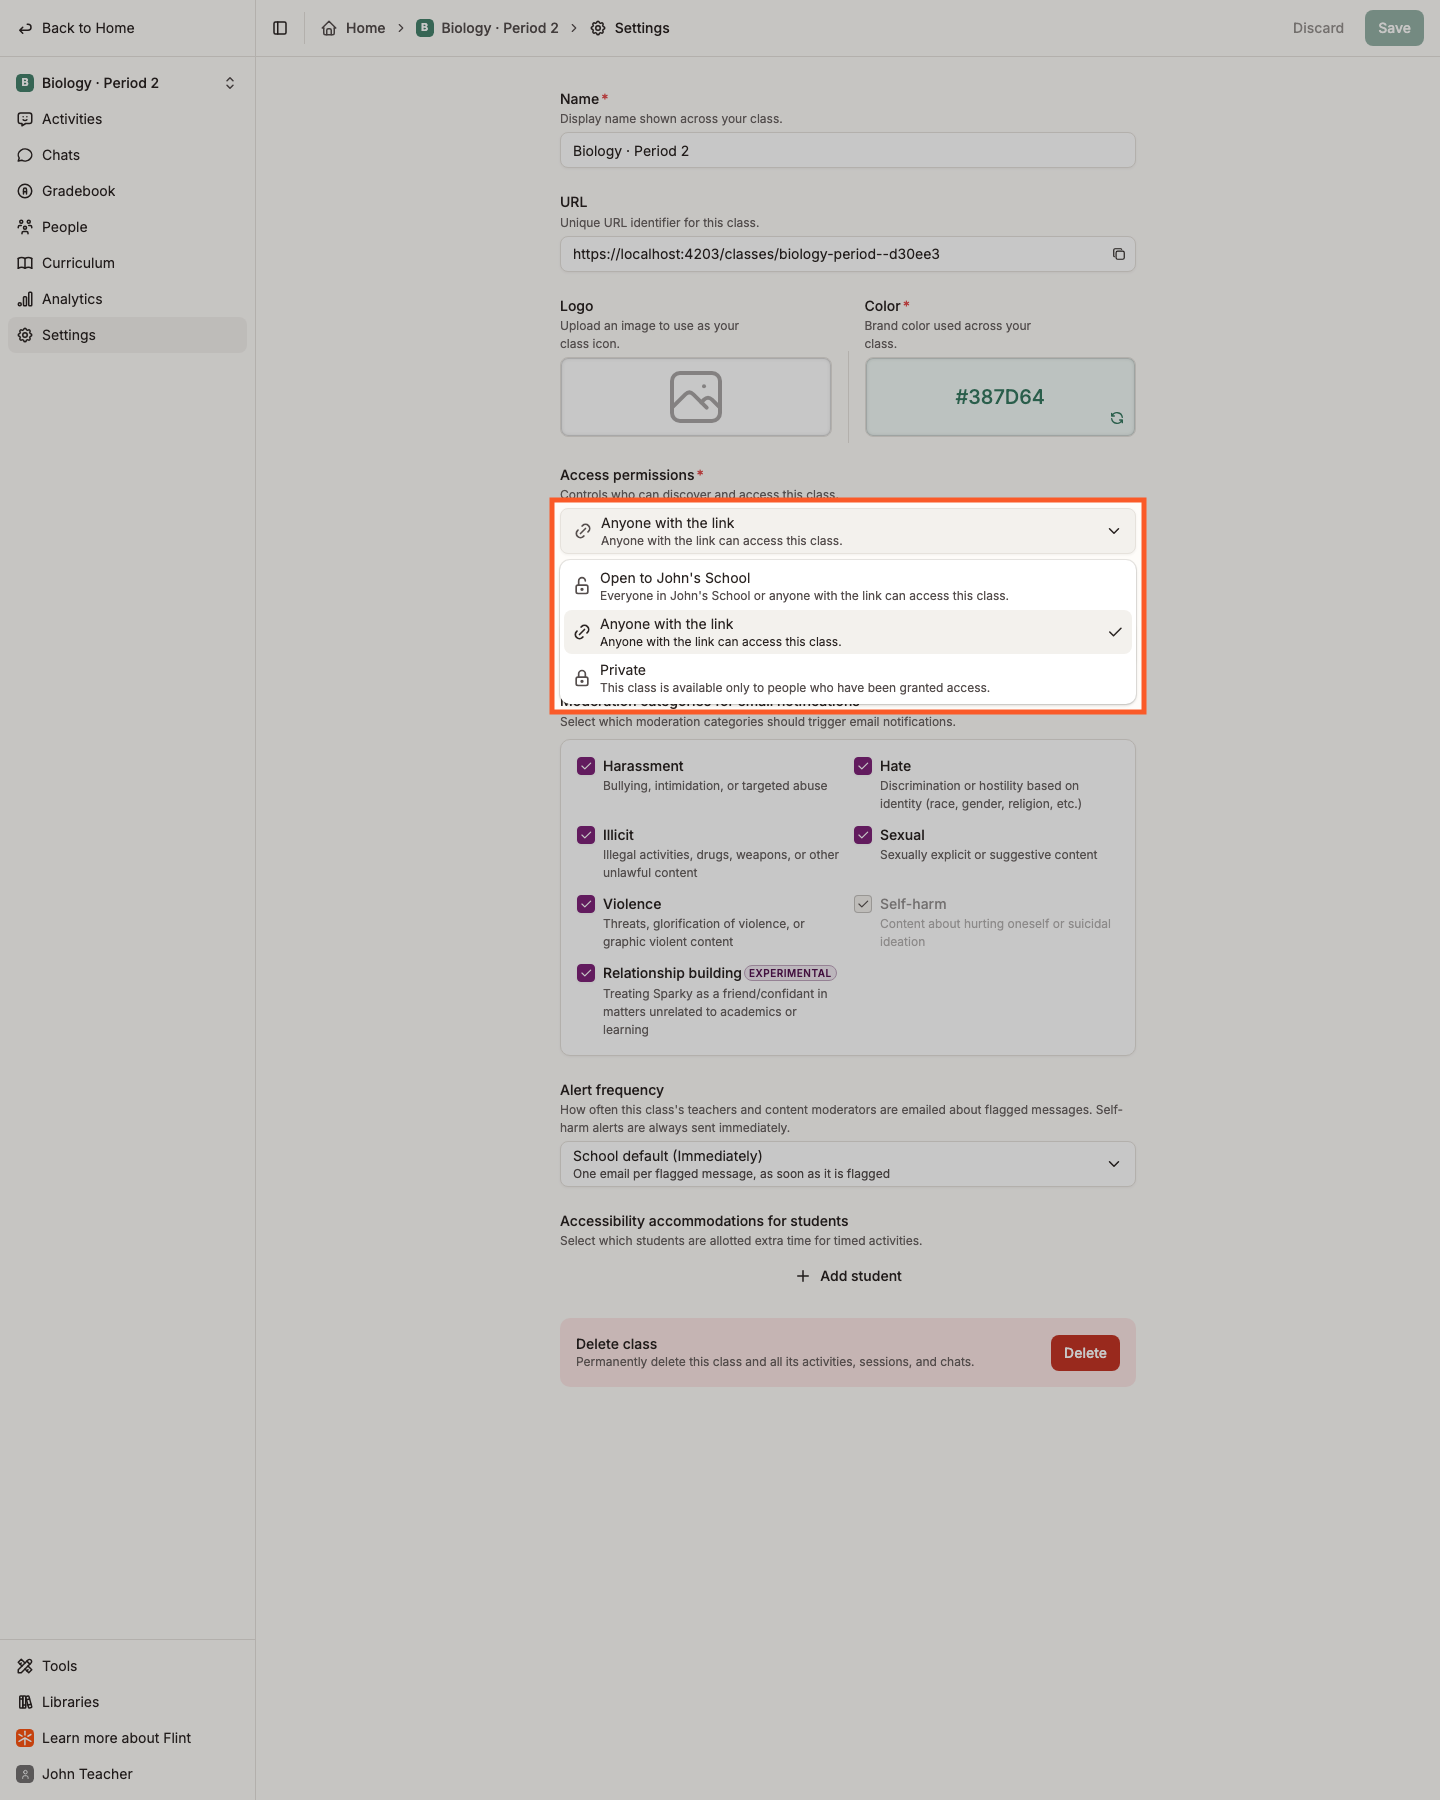1440x1800 pixels.
Task: Open the #387D64 brand color swatch
Action: tap(1000, 397)
